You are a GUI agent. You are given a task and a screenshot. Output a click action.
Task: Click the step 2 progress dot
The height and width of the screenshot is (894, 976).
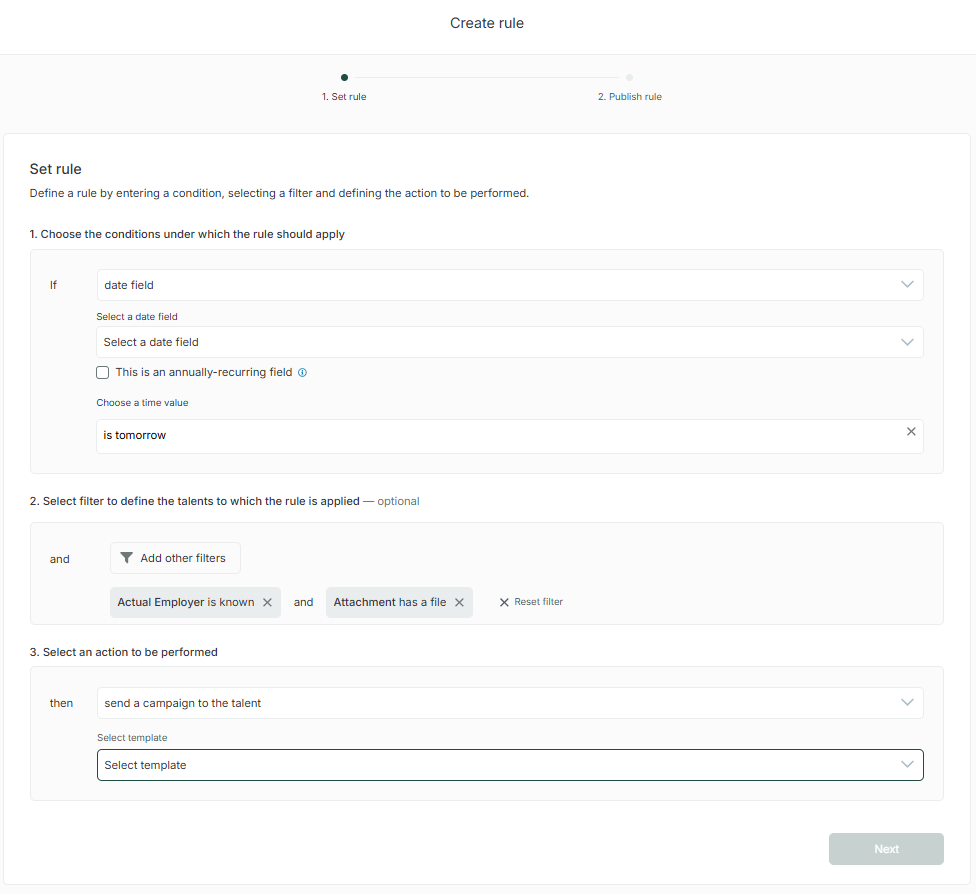click(629, 77)
